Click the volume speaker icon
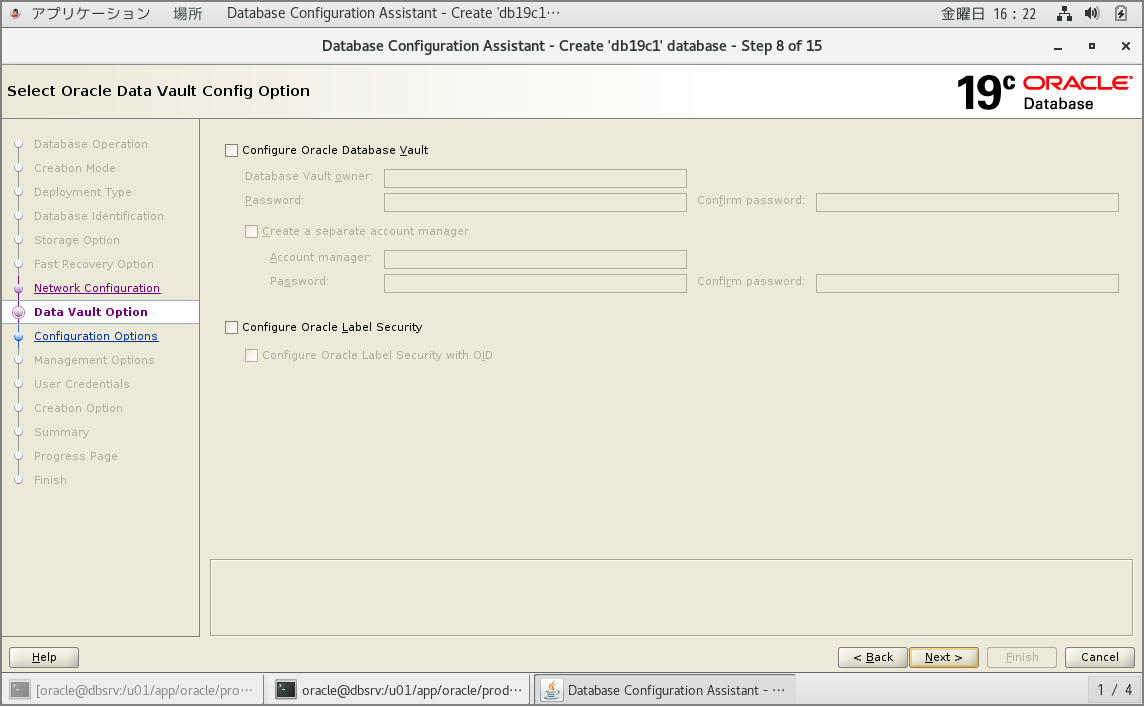The image size is (1144, 706). pos(1092,14)
